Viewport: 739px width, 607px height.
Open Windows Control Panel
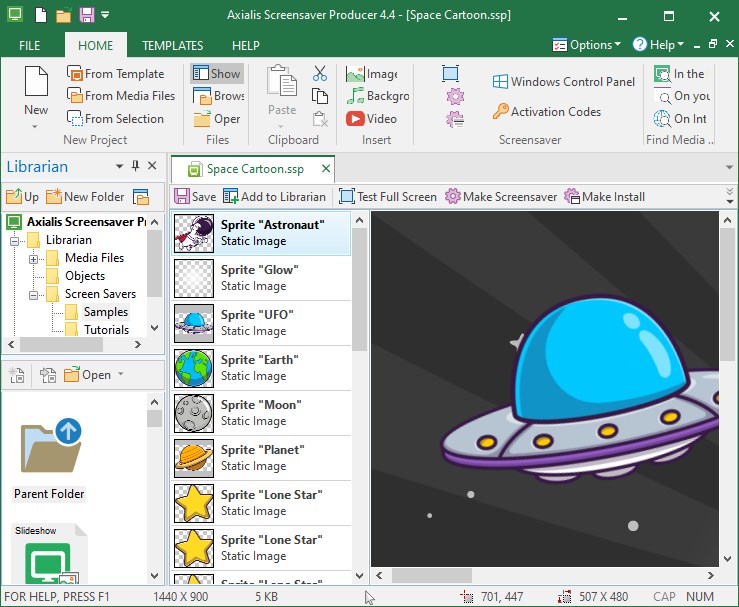point(564,82)
